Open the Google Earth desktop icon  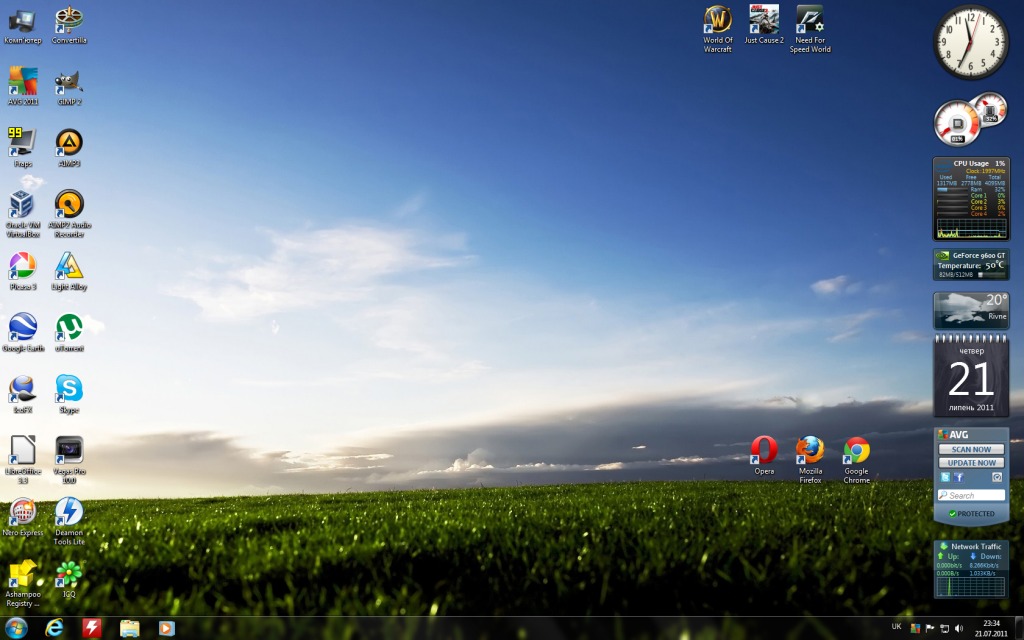[22, 333]
